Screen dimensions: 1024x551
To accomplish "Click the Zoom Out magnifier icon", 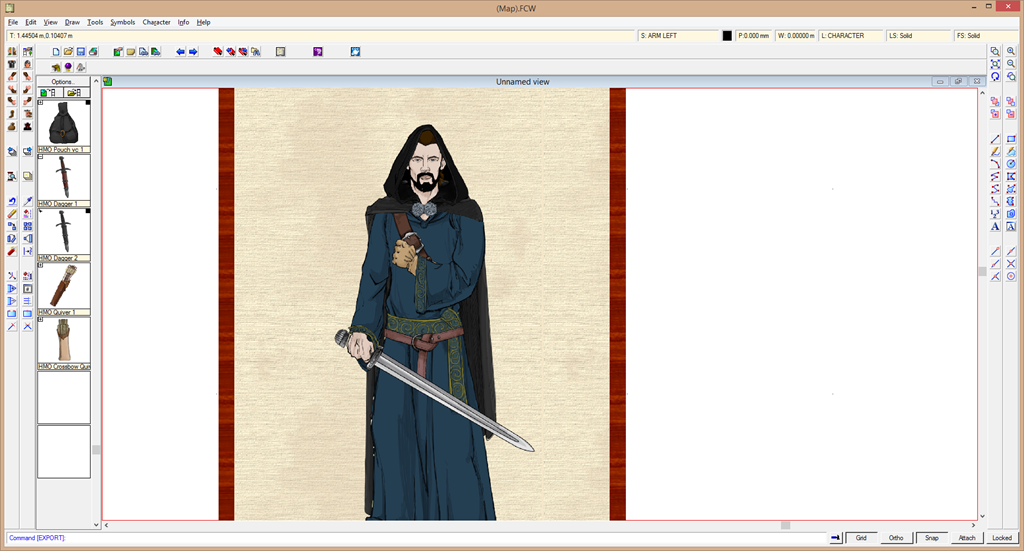I will [1011, 63].
